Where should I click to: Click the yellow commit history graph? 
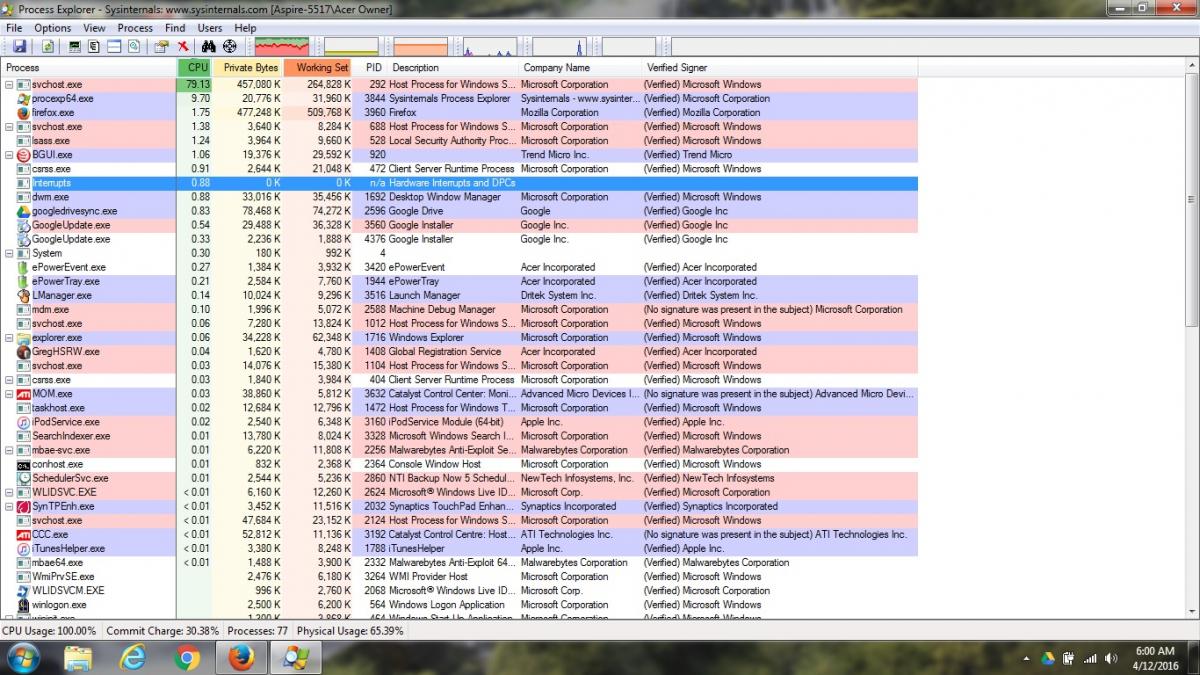pos(351,46)
